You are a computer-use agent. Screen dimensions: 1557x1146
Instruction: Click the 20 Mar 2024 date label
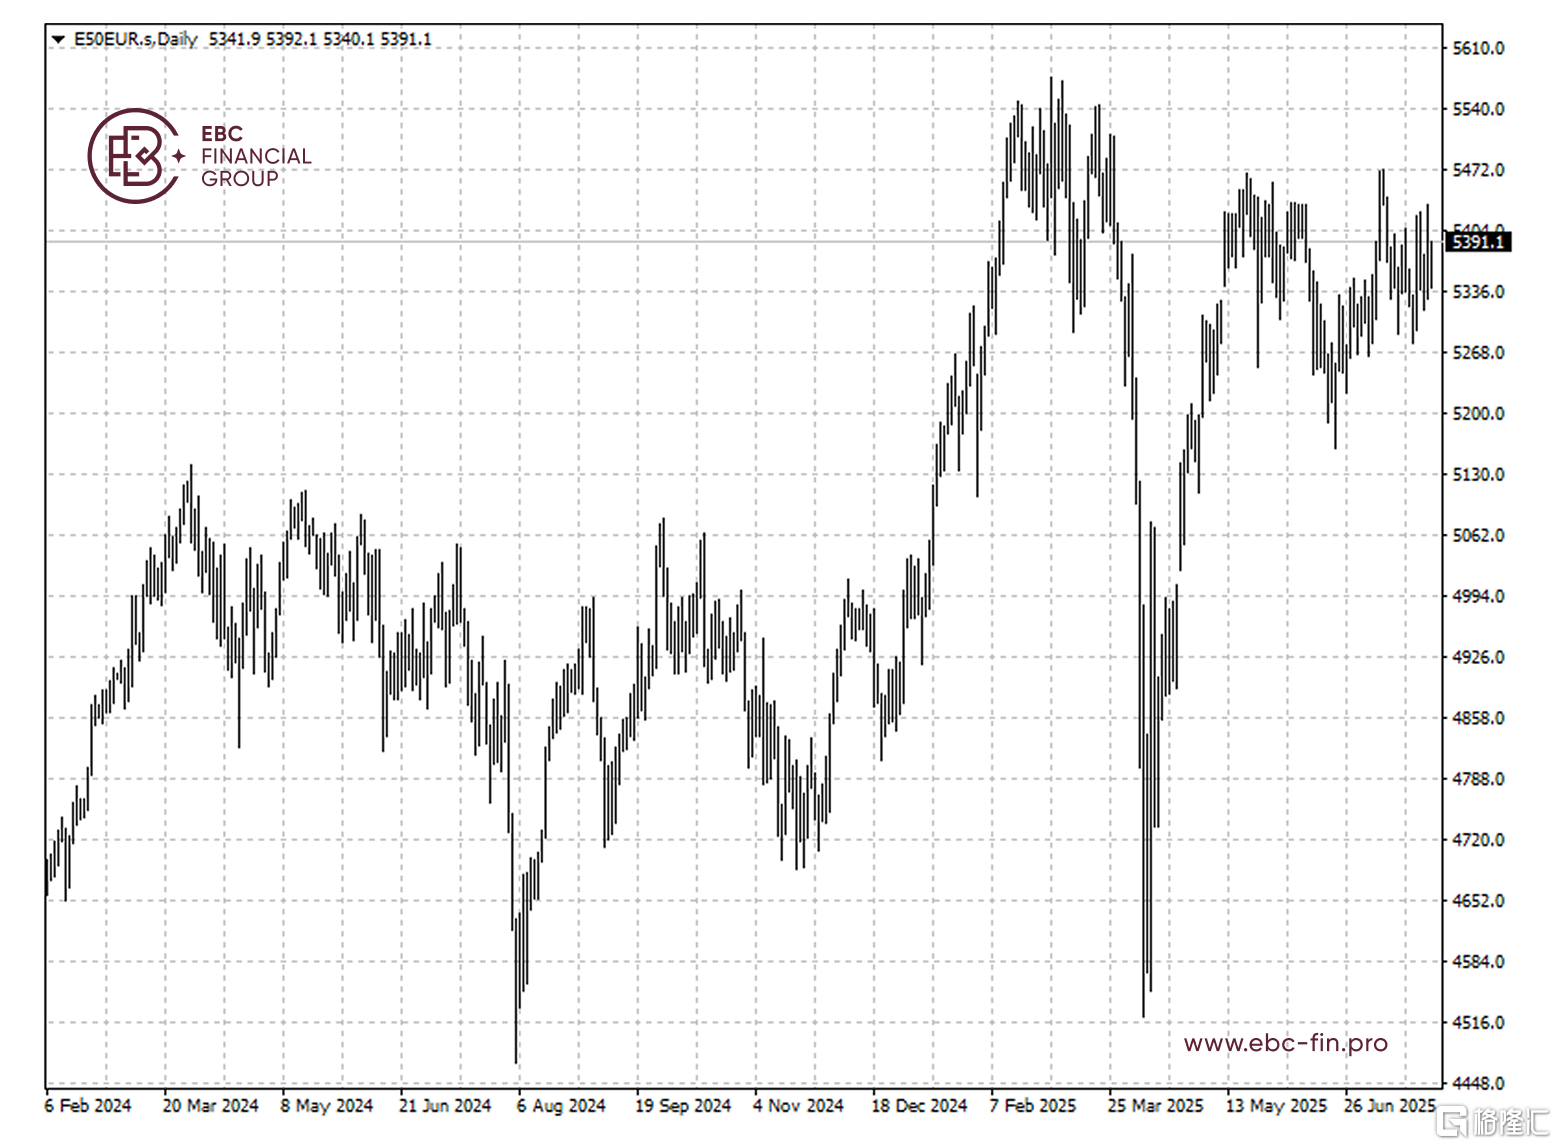(x=210, y=1106)
